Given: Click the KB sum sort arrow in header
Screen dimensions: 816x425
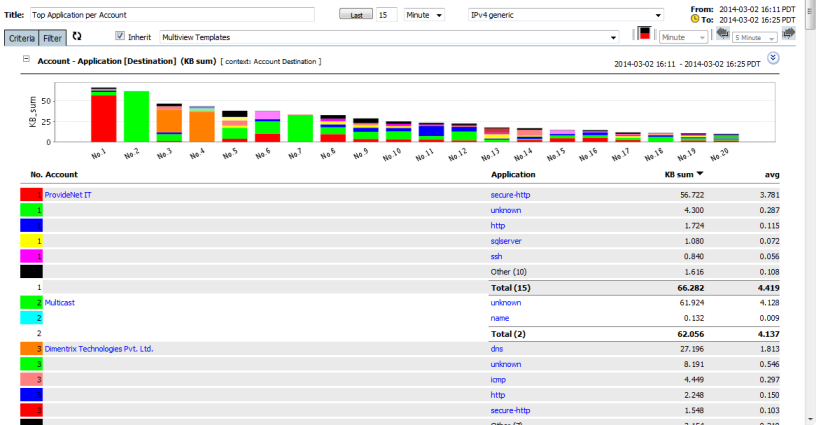Looking at the screenshot, I should coord(700,174).
